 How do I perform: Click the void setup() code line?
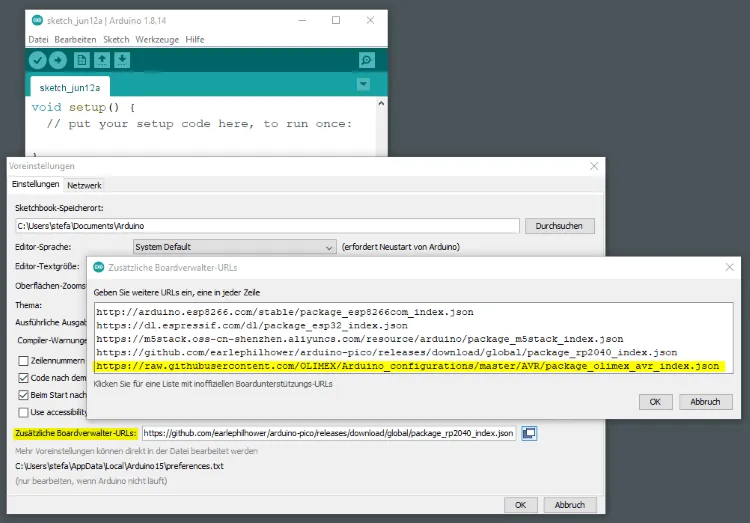pyautogui.click(x=84, y=107)
